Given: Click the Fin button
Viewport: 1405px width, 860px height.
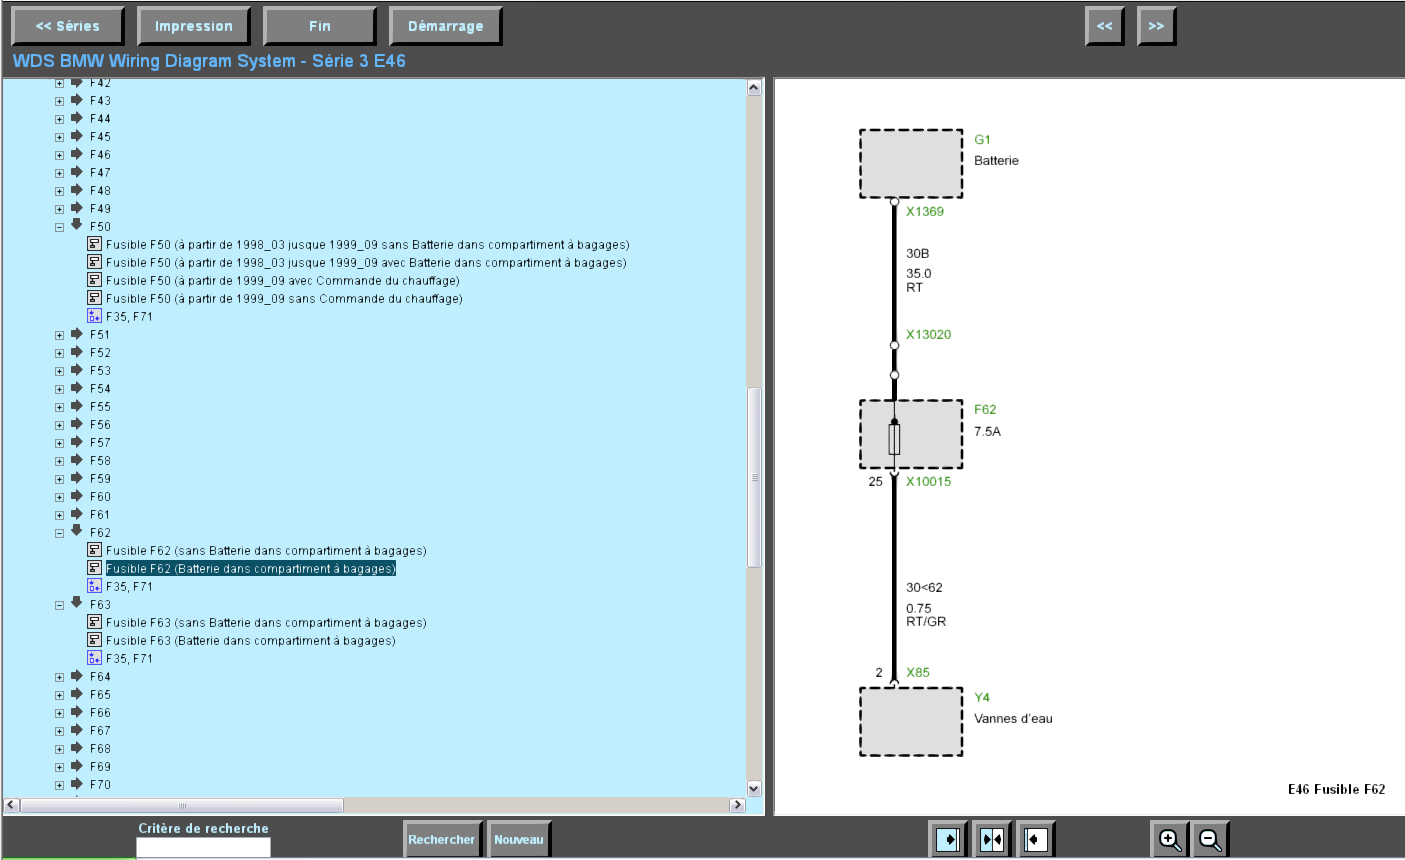Looking at the screenshot, I should click(320, 26).
